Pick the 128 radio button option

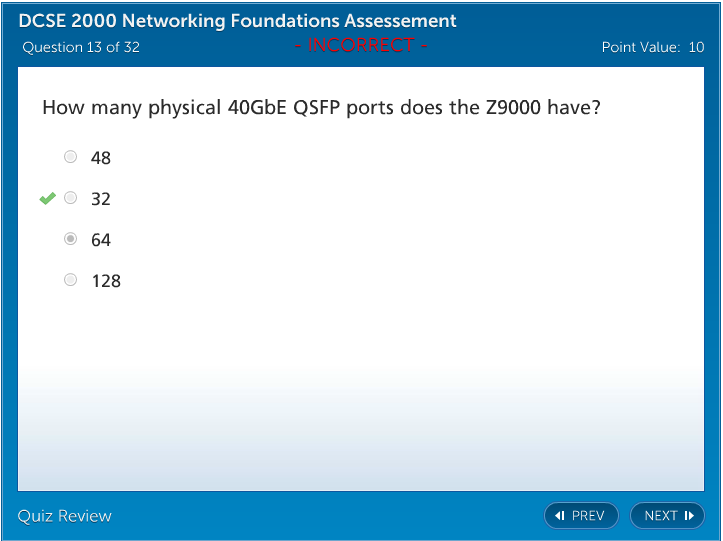click(70, 280)
